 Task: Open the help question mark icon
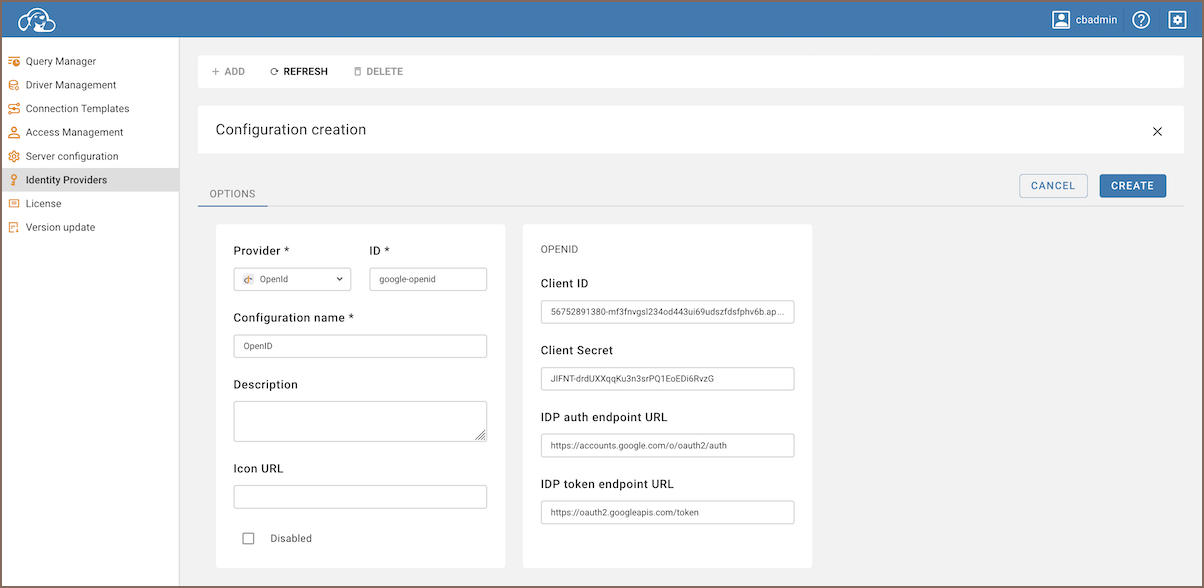1141,20
